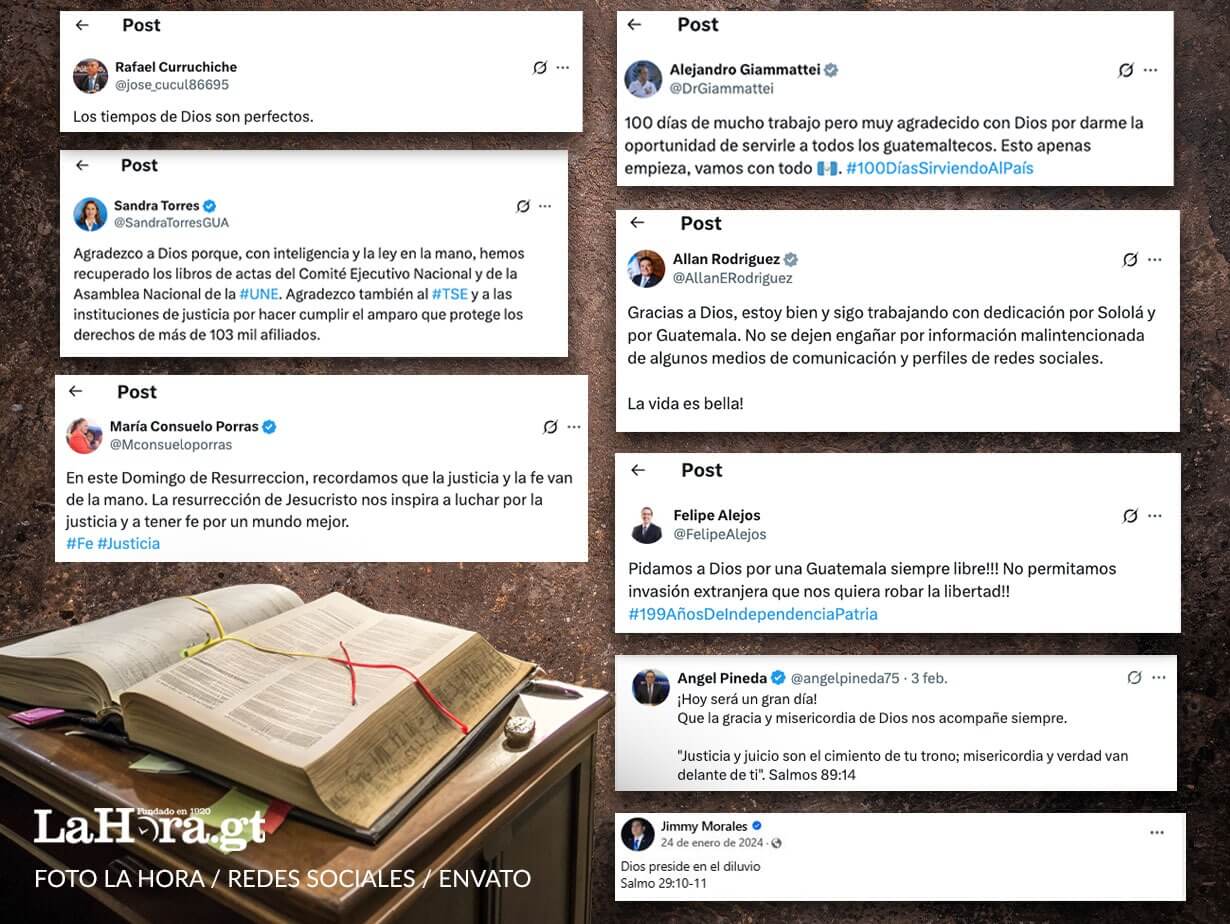
Task: Click Grok icon on Felipe Alejos post
Action: [x=1130, y=516]
